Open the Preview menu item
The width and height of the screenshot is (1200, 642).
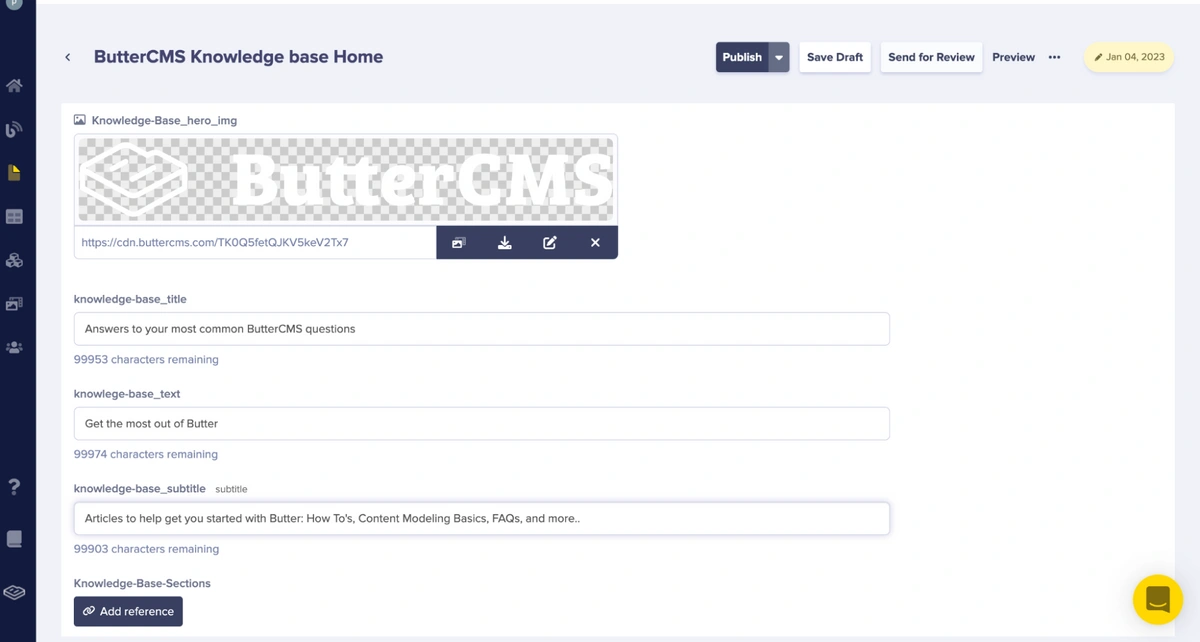click(1013, 57)
